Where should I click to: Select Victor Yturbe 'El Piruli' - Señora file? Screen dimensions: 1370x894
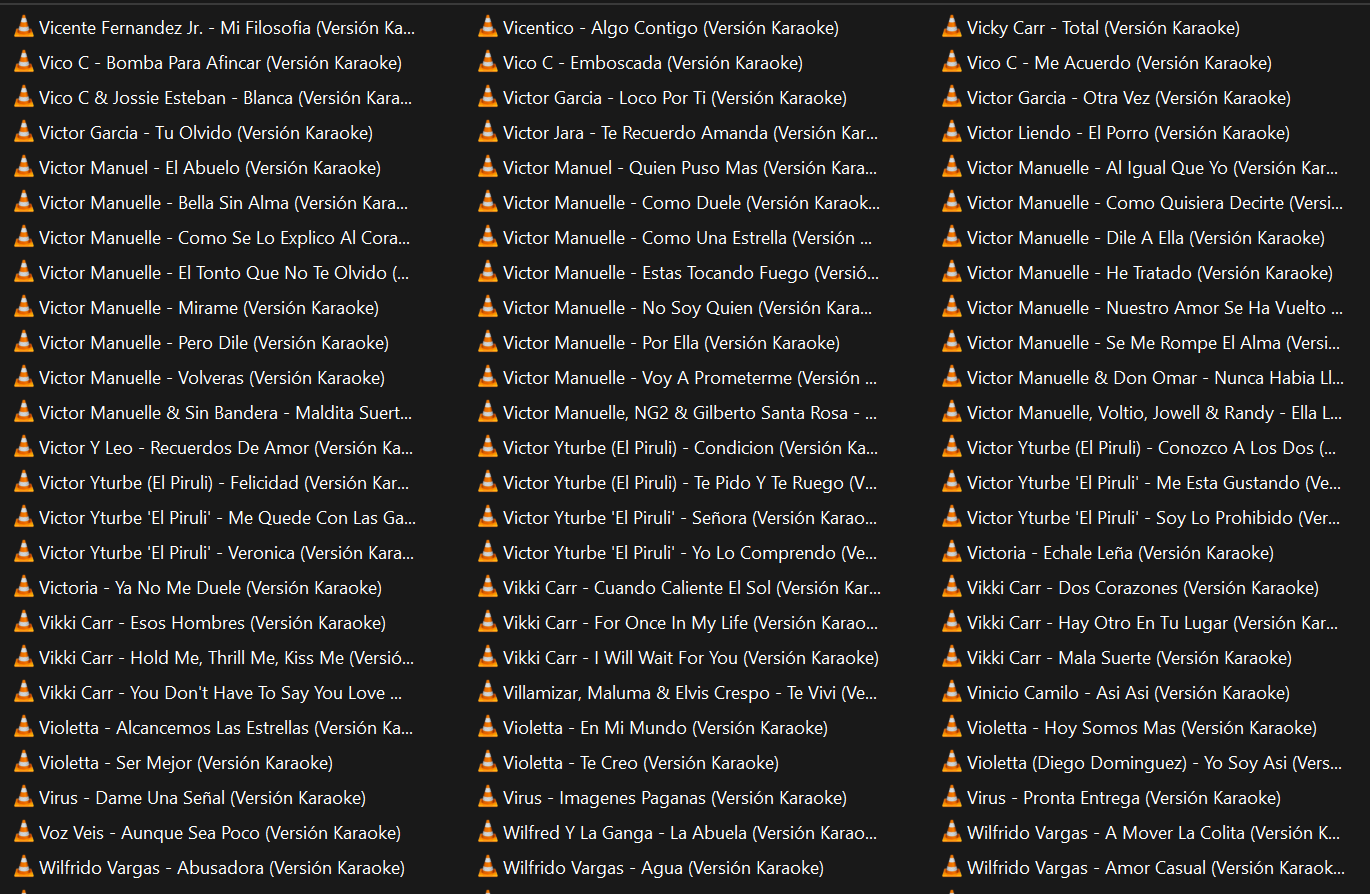tap(679, 518)
